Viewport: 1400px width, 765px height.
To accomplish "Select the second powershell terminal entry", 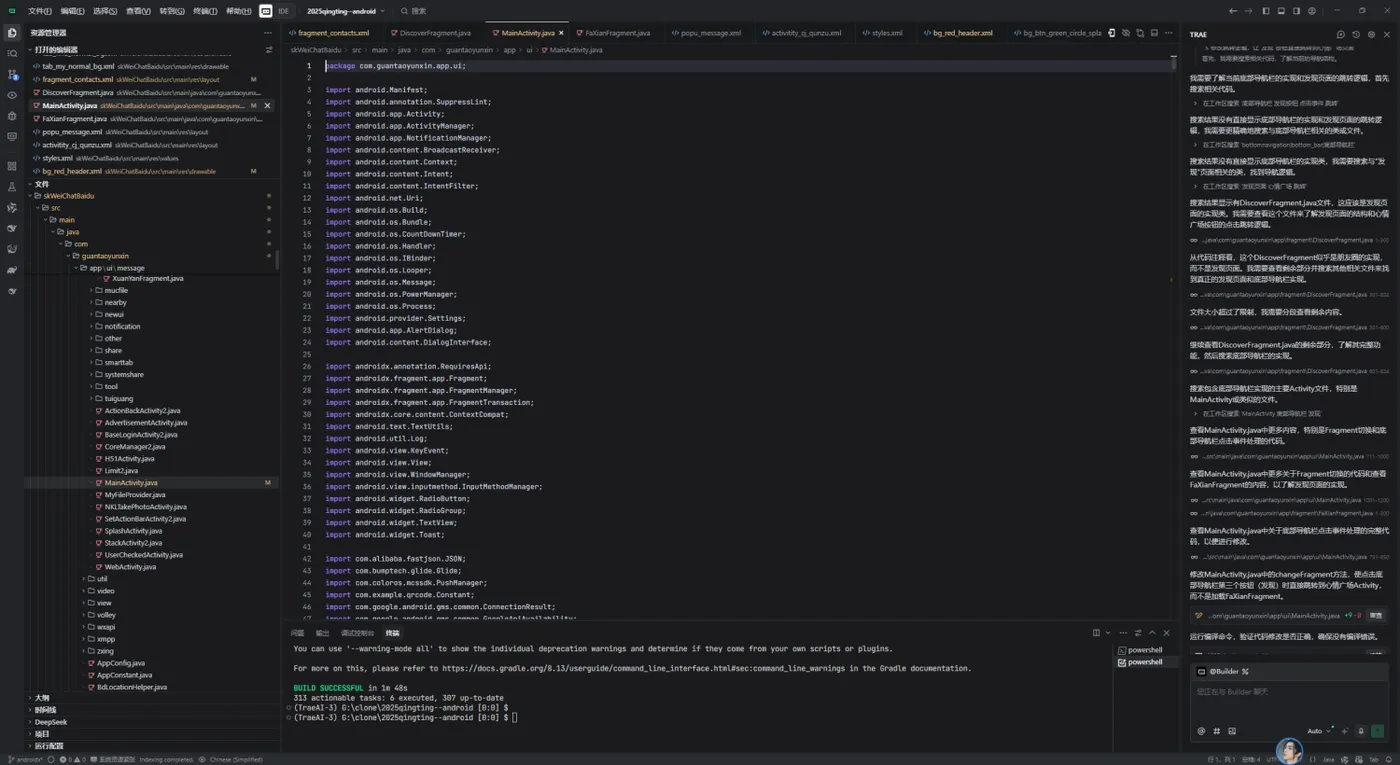I will click(x=1145, y=662).
